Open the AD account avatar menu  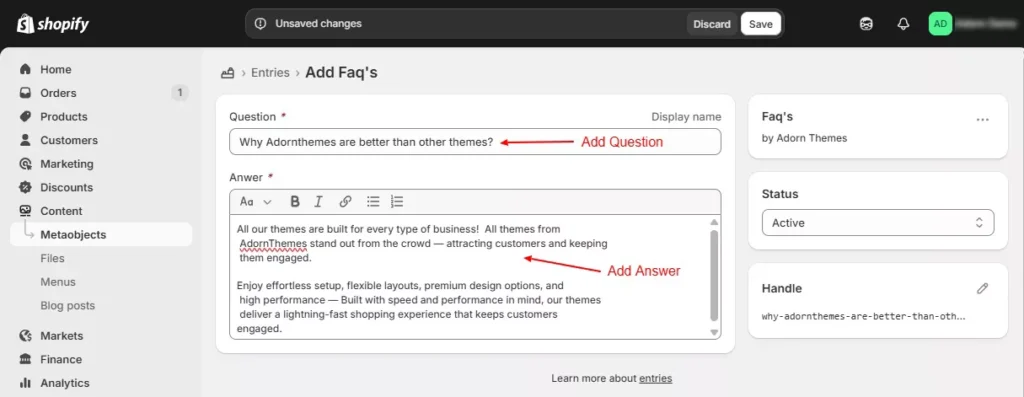[940, 24]
